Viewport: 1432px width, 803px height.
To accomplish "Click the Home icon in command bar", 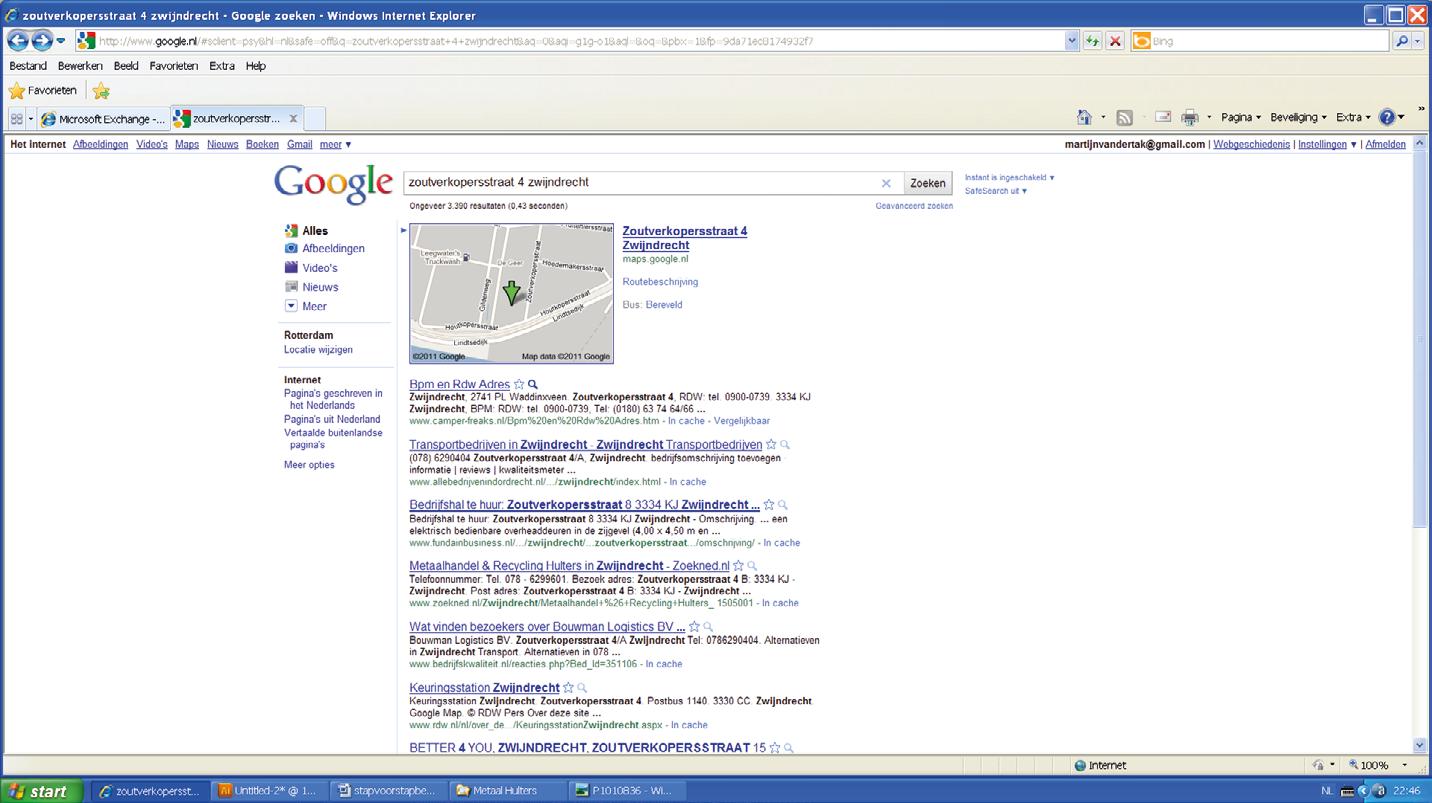I will click(1084, 117).
